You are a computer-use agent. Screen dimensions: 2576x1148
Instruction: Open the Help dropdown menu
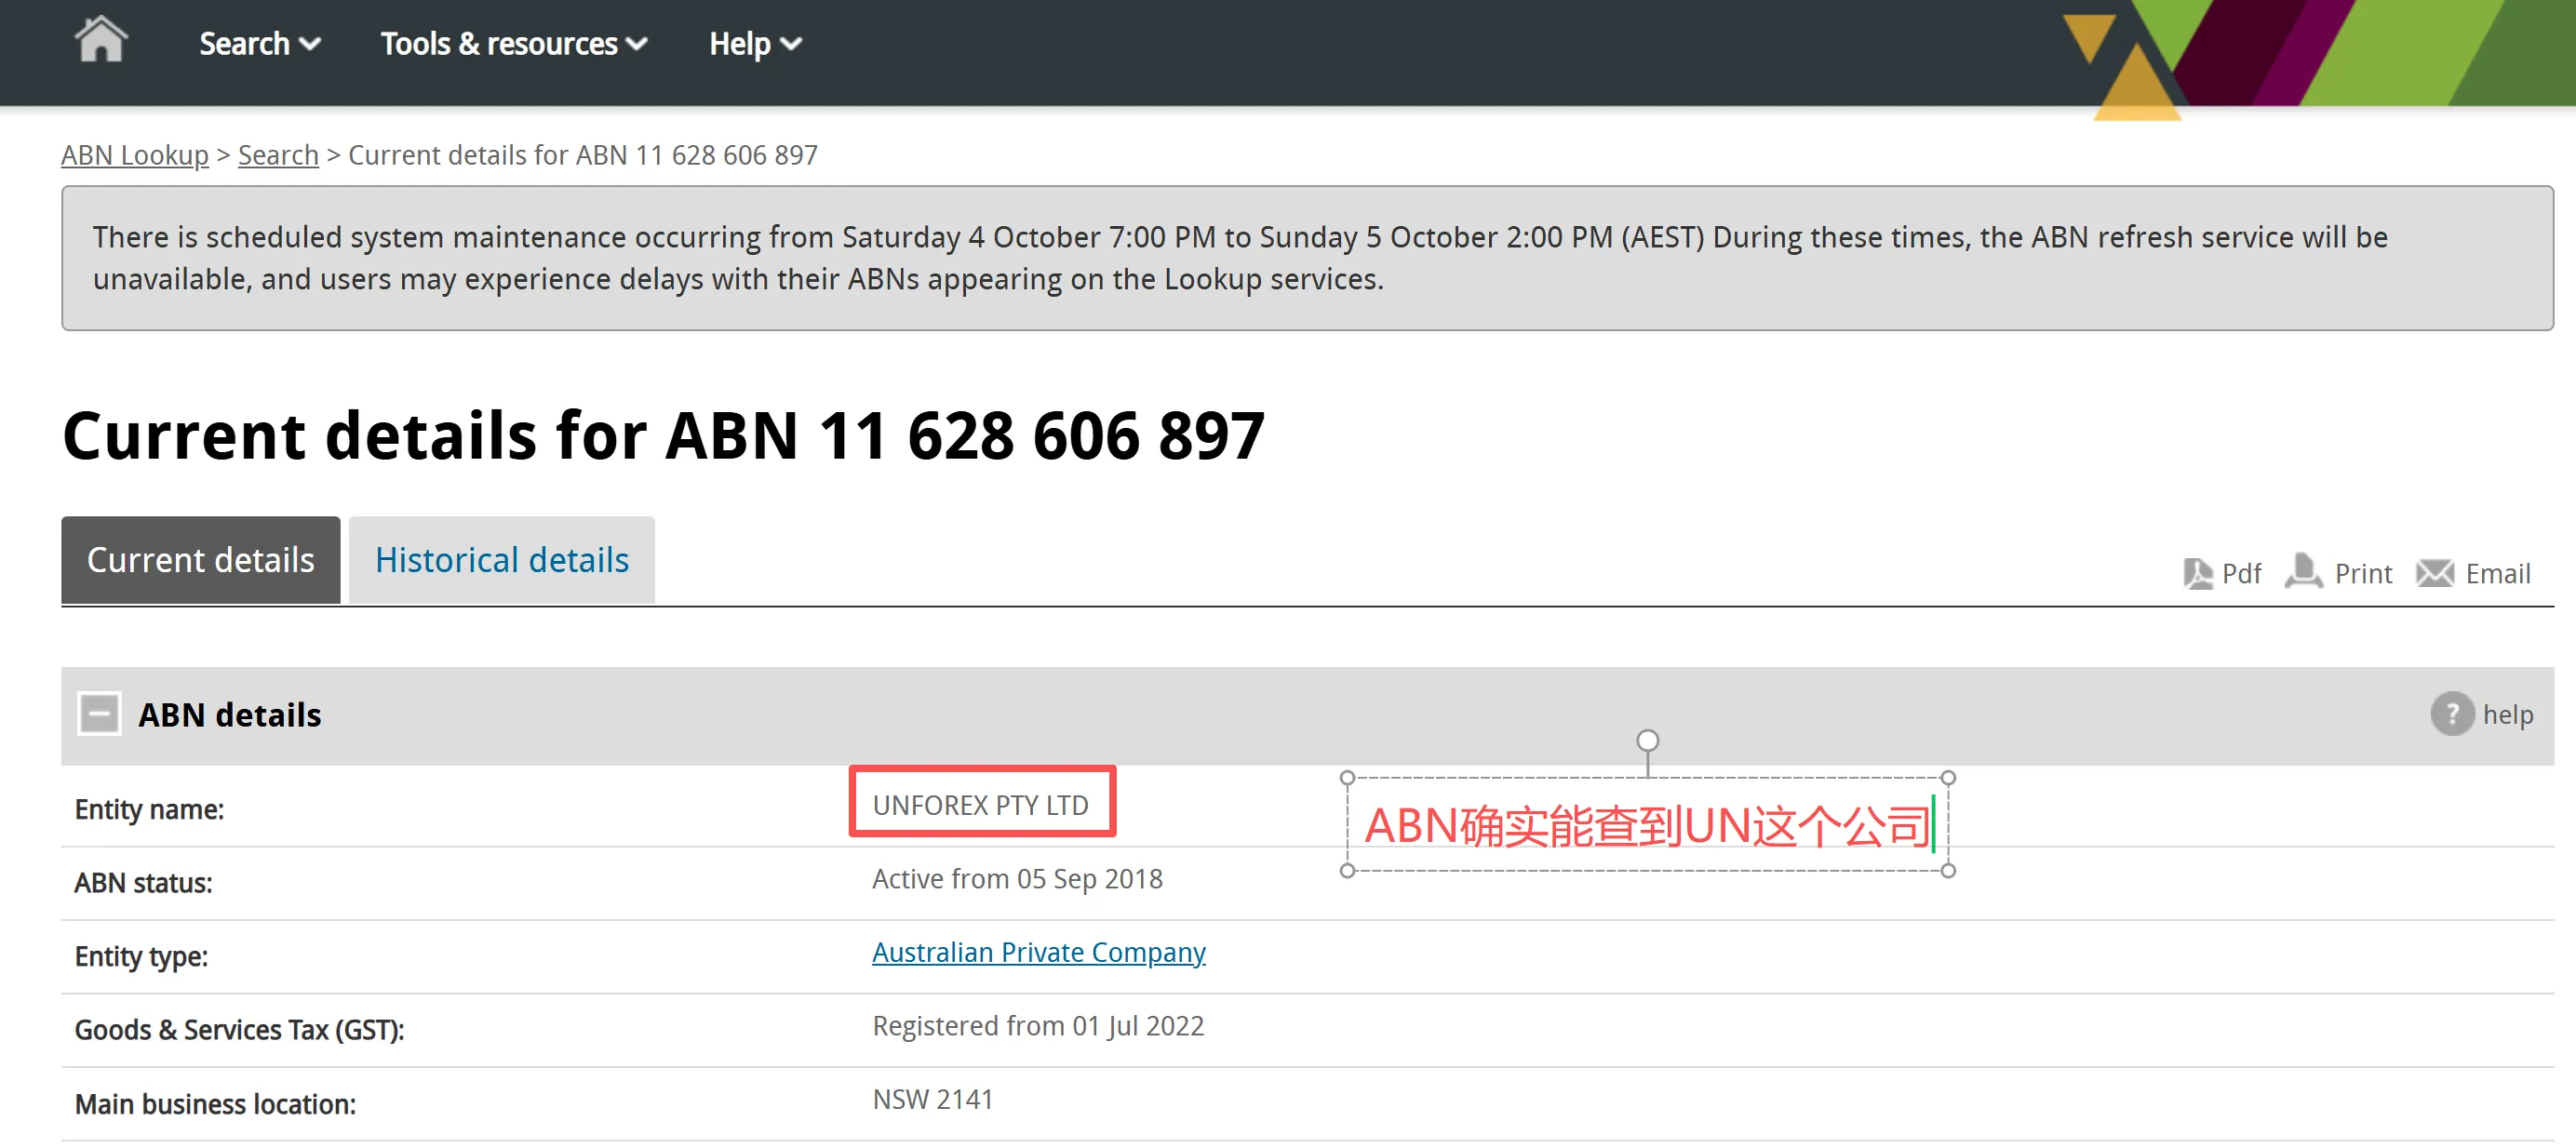coord(755,44)
